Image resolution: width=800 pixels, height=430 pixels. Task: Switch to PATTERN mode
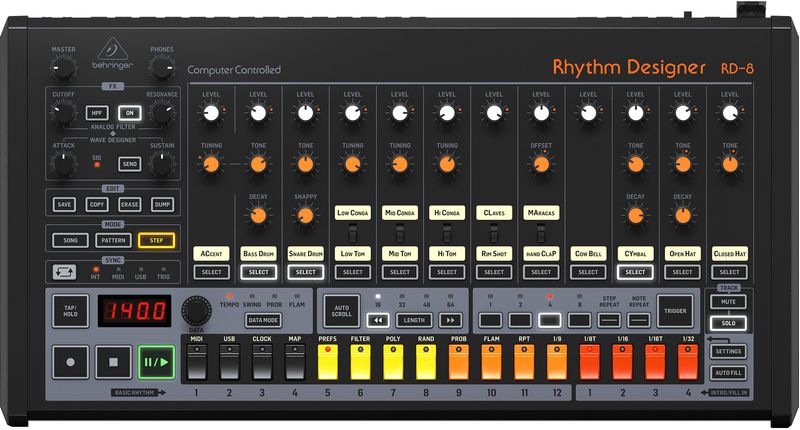coord(113,240)
